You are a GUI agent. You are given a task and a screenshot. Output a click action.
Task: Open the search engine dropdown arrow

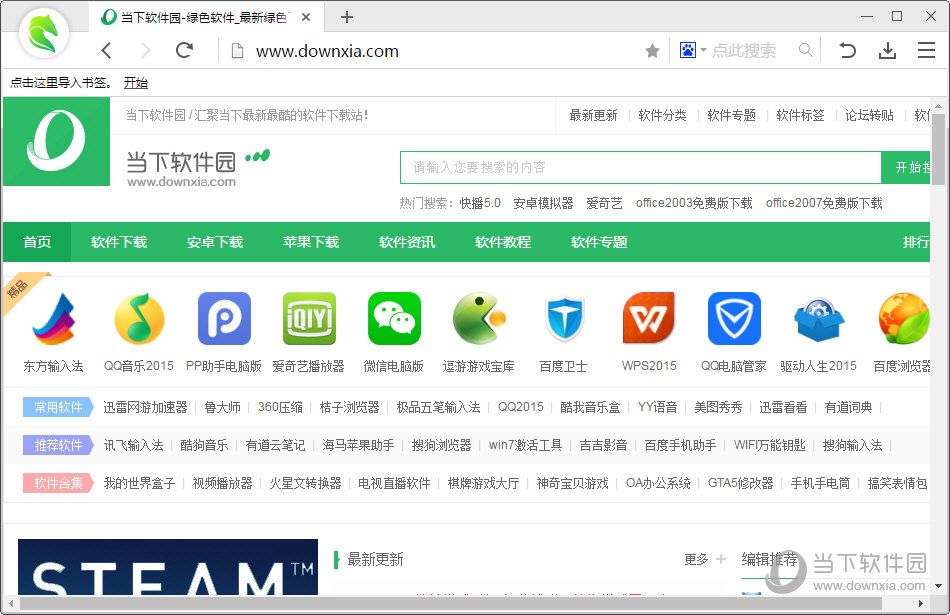(x=703, y=50)
